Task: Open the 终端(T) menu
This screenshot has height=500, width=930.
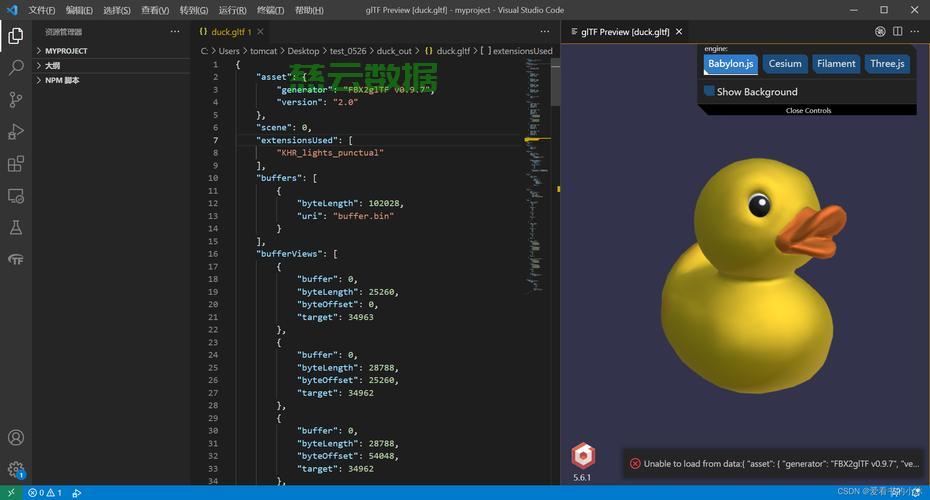Action: pos(270,10)
